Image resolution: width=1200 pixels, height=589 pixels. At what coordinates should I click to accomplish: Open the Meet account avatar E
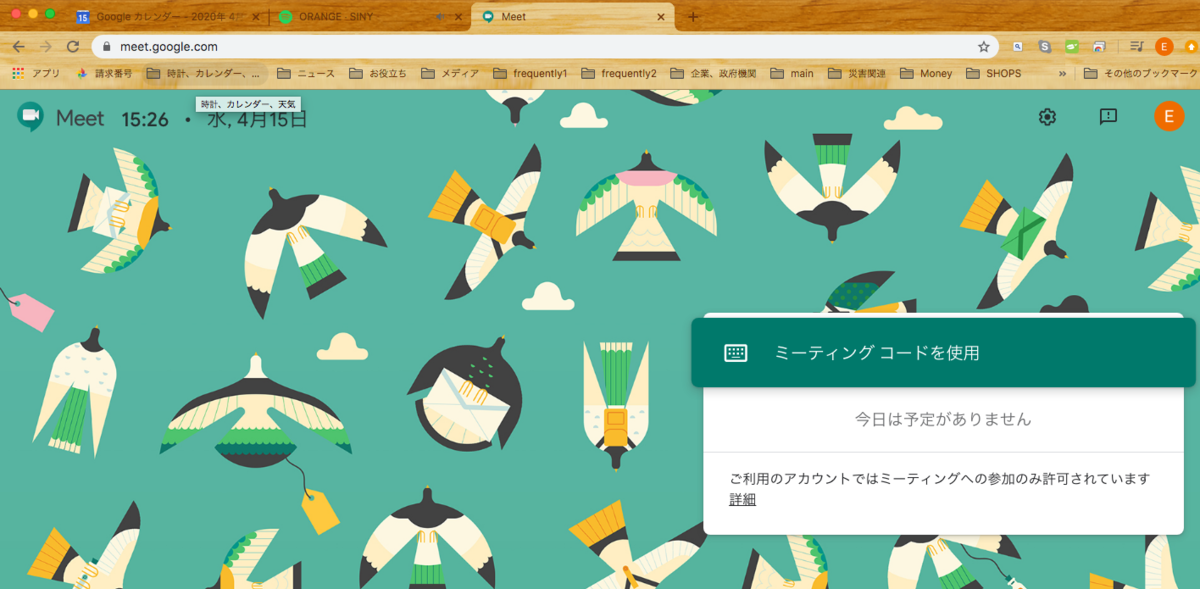coord(1168,116)
